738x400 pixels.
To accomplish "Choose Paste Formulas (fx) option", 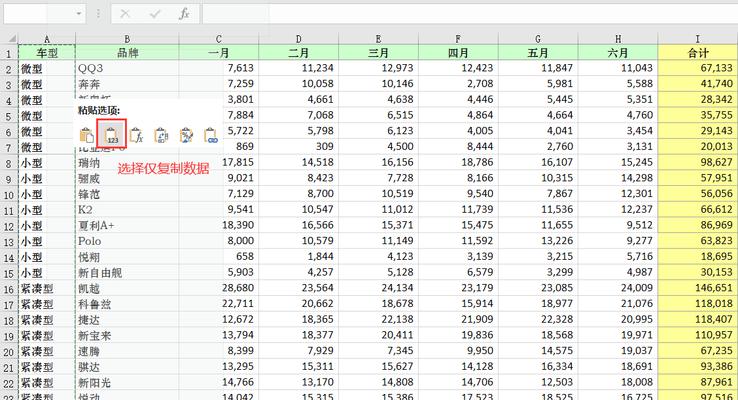I will (x=136, y=135).
